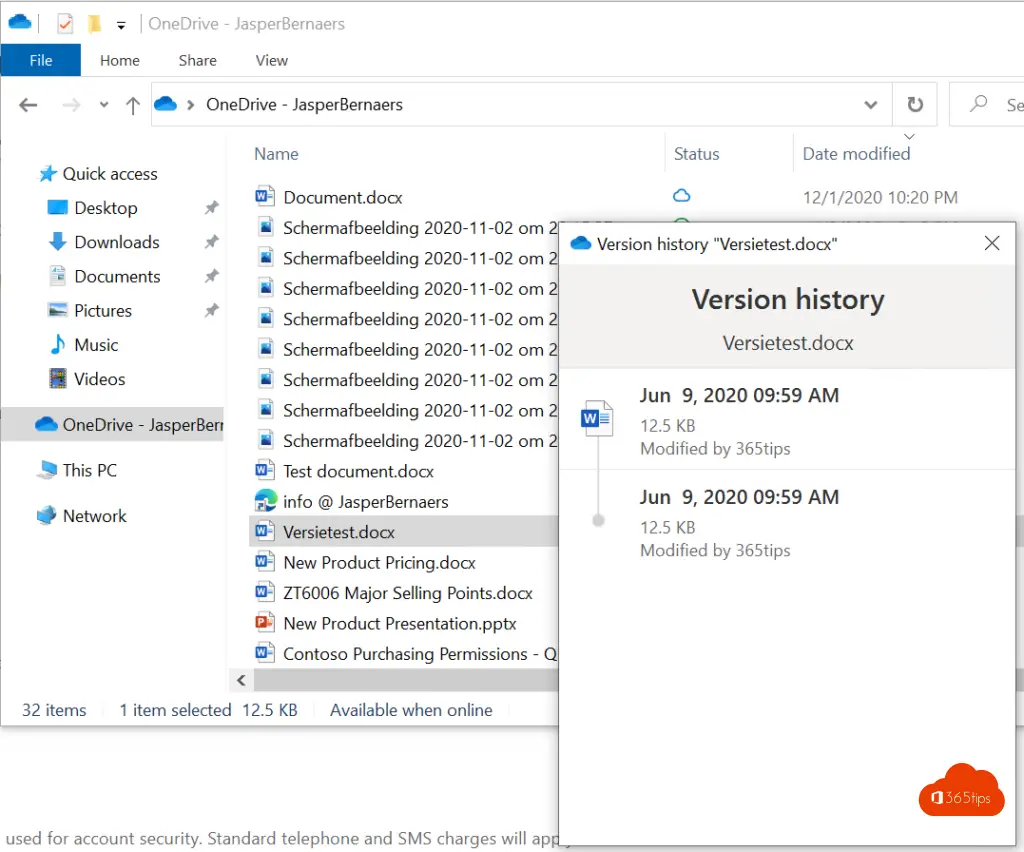Open This PC in navigation pane
The width and height of the screenshot is (1024, 852).
click(90, 470)
